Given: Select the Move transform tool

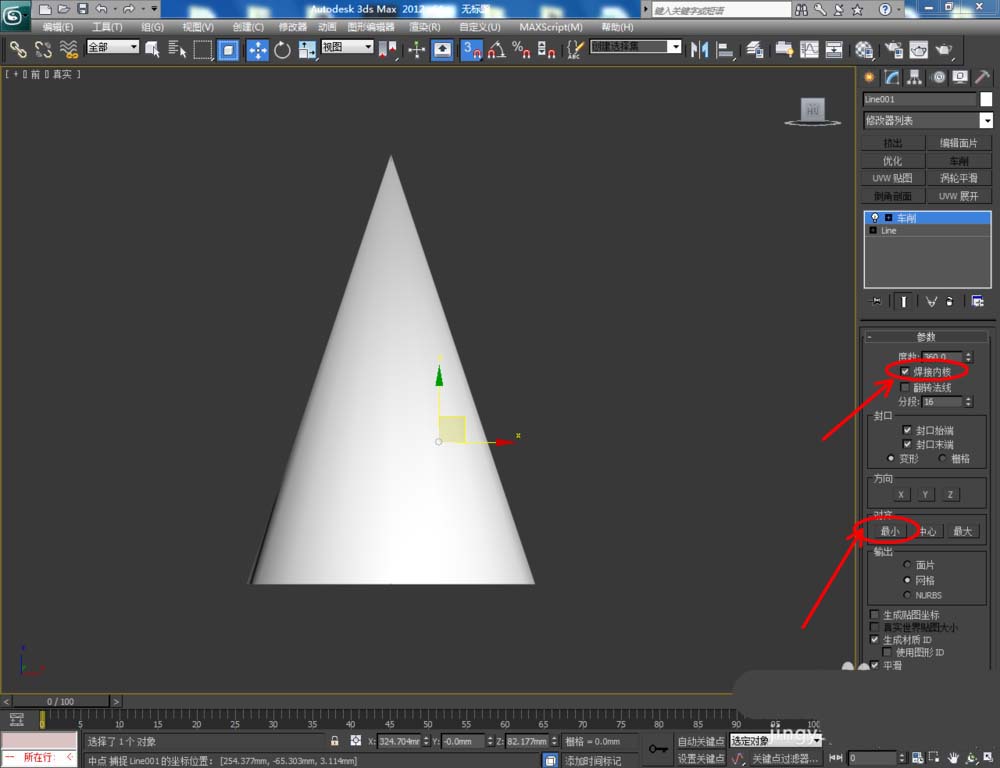Looking at the screenshot, I should [x=257, y=49].
